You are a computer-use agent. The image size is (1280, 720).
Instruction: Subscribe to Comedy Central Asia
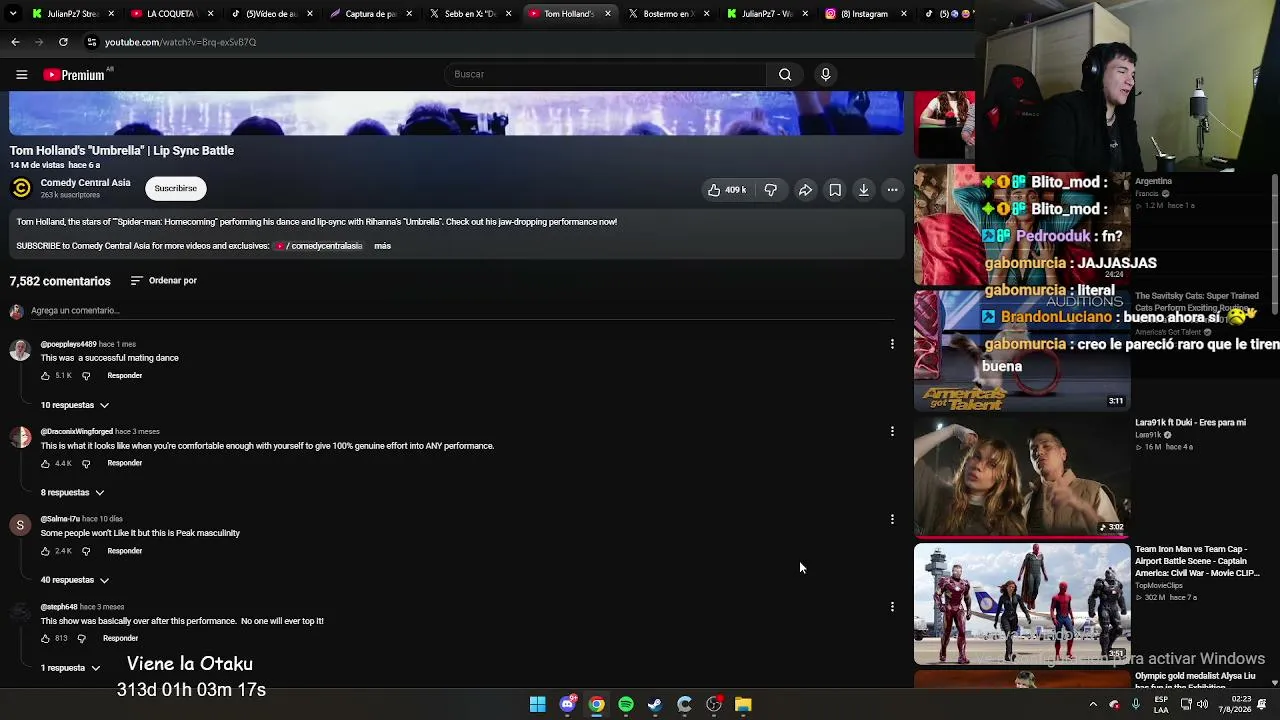(x=176, y=189)
